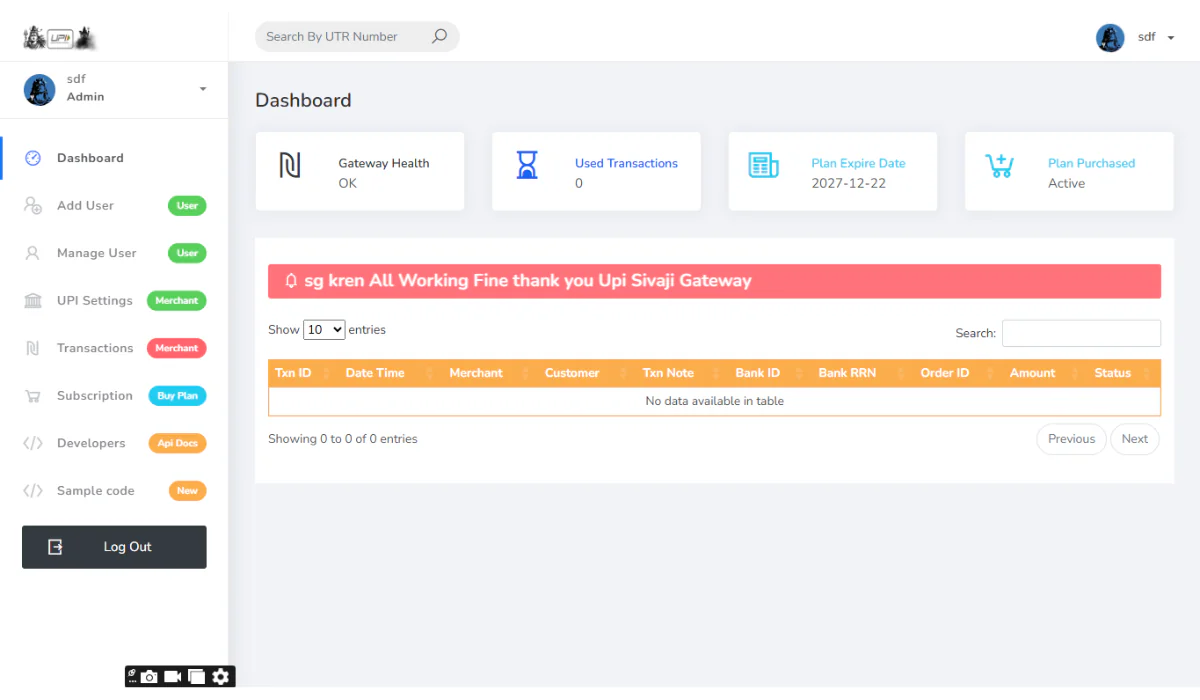The width and height of the screenshot is (1200, 700).
Task: Click the Previous pagination button
Action: (1071, 439)
